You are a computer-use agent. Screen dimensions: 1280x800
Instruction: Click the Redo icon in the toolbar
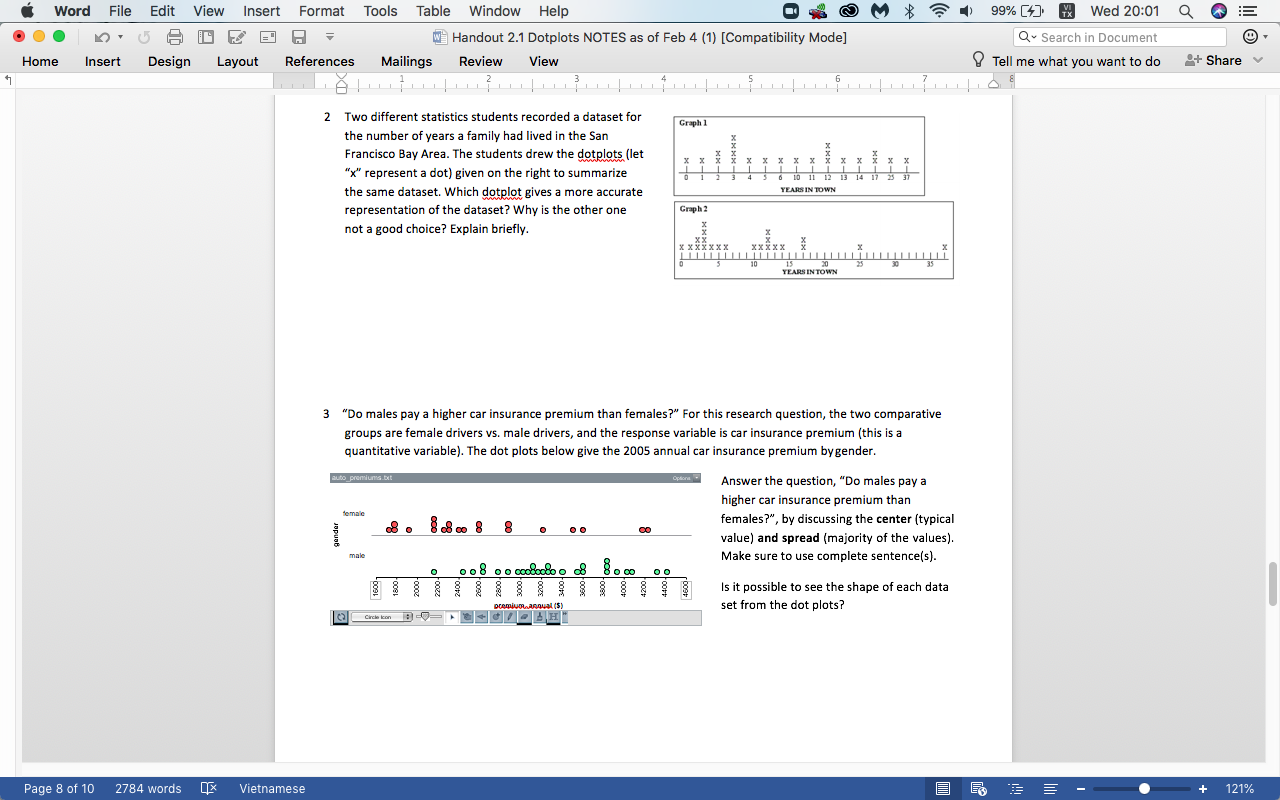tap(145, 37)
